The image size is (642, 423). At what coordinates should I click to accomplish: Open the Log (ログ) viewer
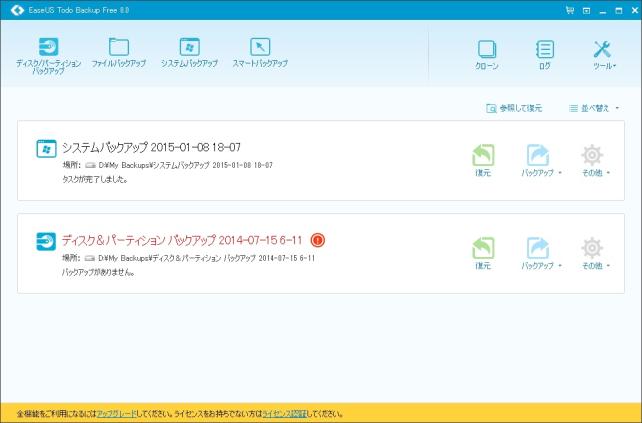click(x=545, y=55)
